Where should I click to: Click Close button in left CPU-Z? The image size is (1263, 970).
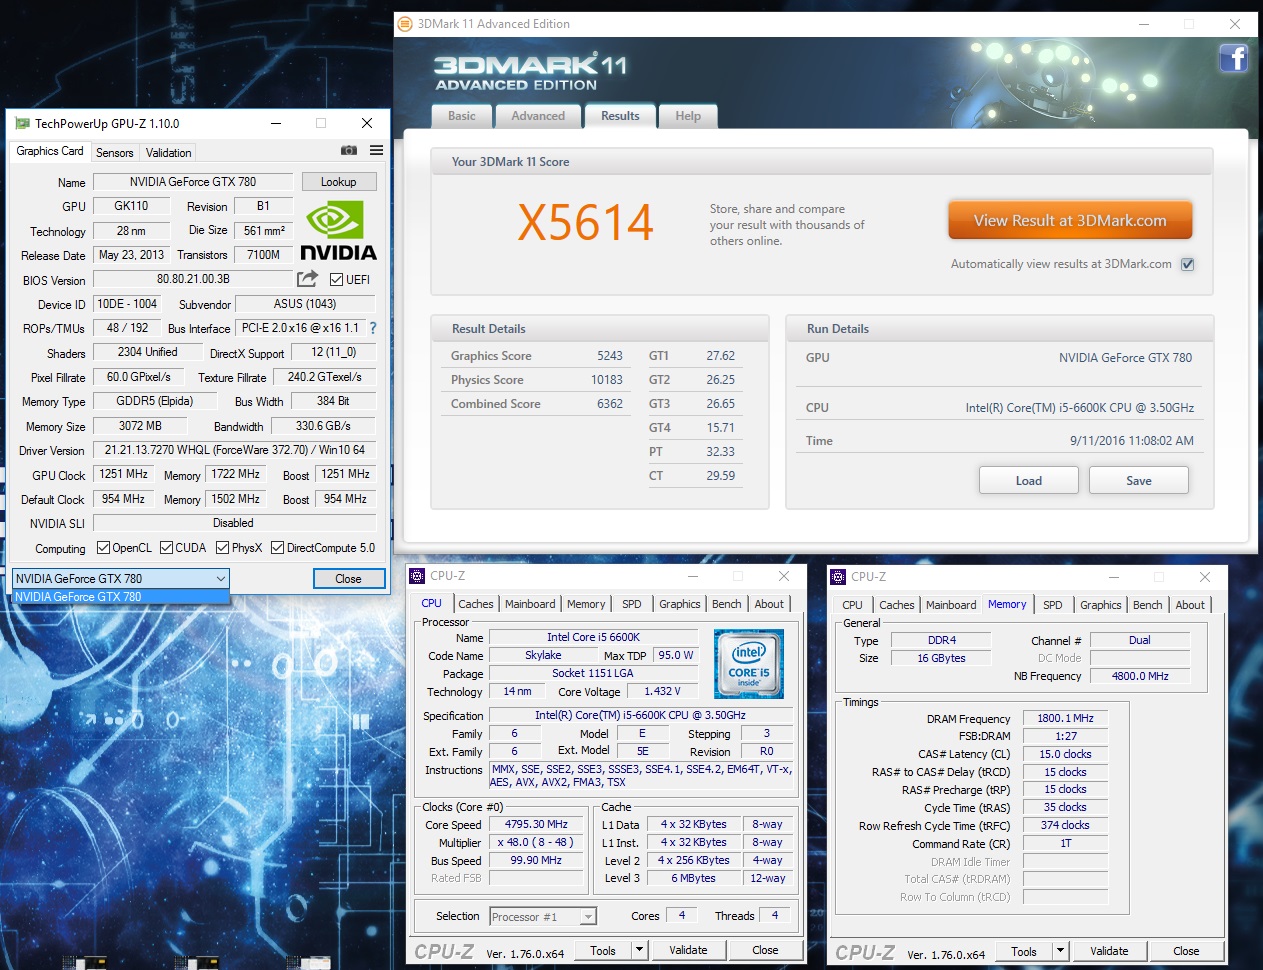(x=765, y=950)
